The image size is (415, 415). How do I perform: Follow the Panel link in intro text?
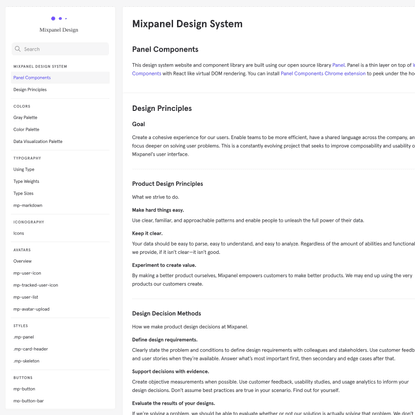click(338, 65)
